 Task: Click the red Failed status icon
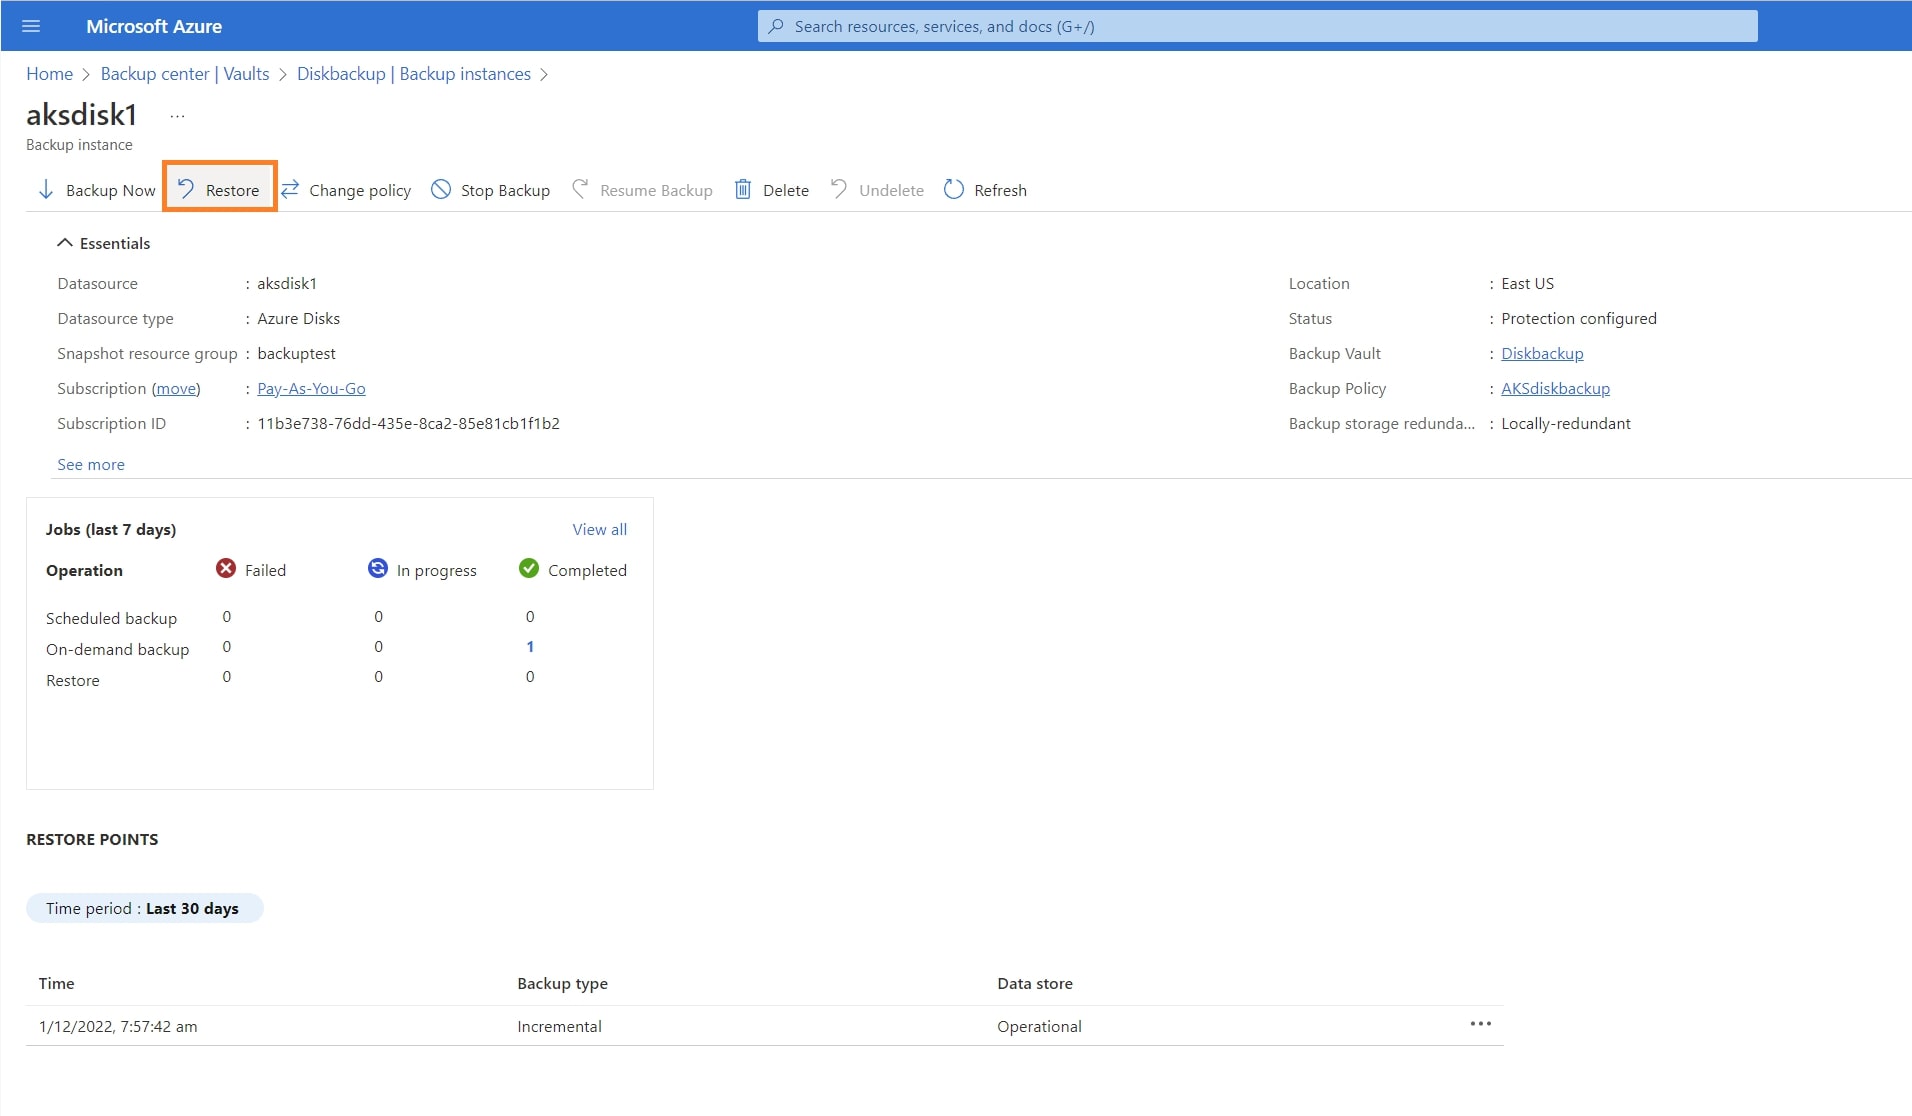(226, 568)
